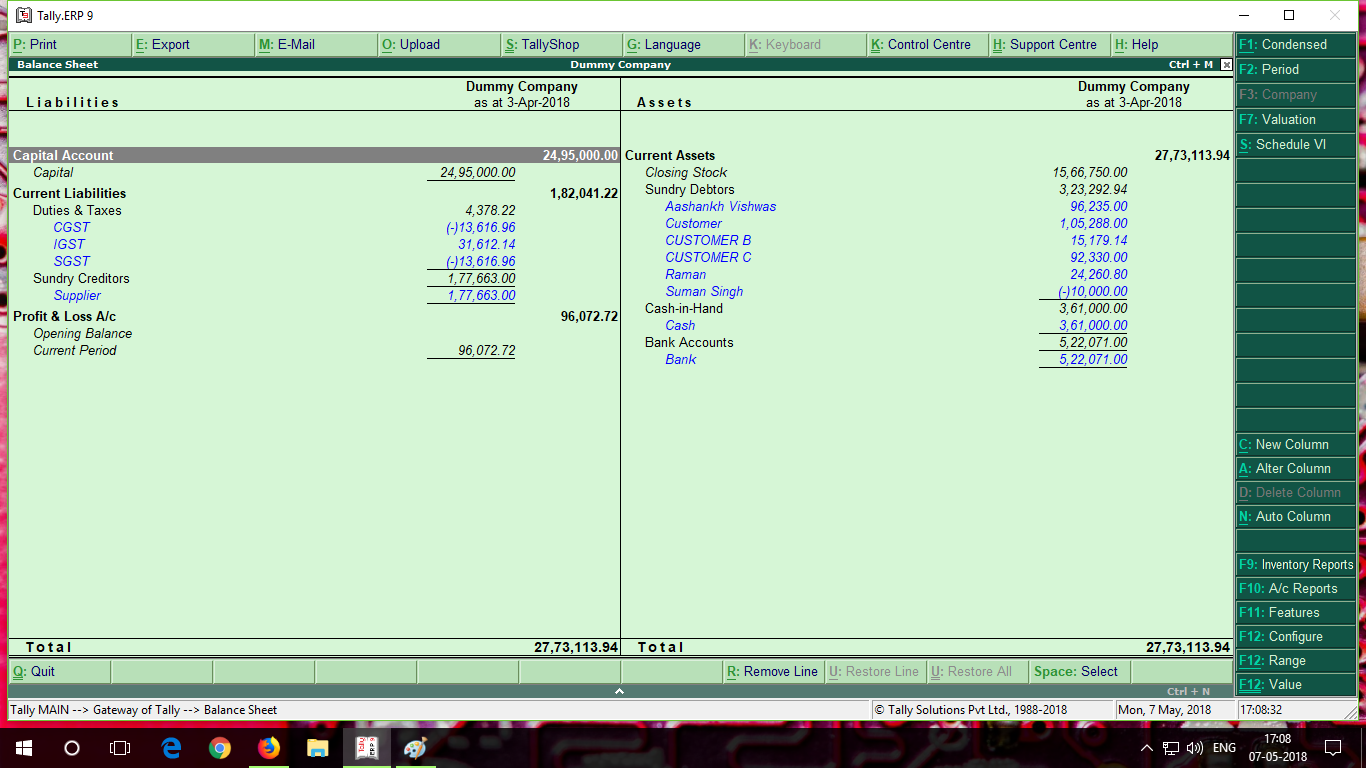Open File Explorer from the taskbar
Screen dimensions: 1366x768
click(x=317, y=748)
